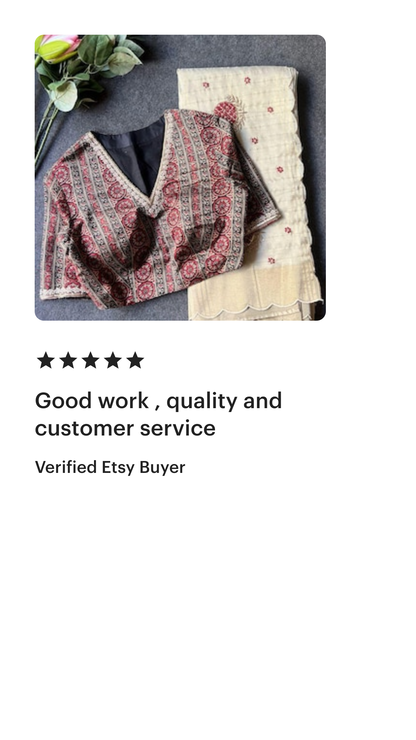The image size is (416, 740).
Task: Click the second star of the rating
Action: 68,360
